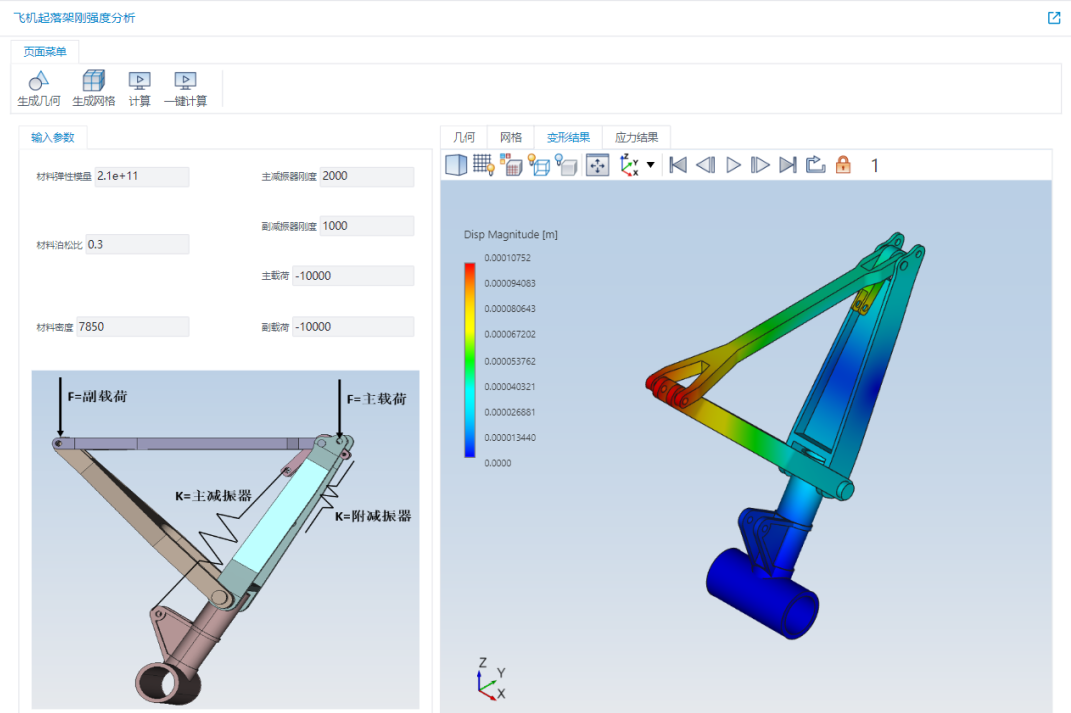Toggle mesh grid display with lightbulb
Viewport: 1071px width, 713px height.
[x=484, y=165]
